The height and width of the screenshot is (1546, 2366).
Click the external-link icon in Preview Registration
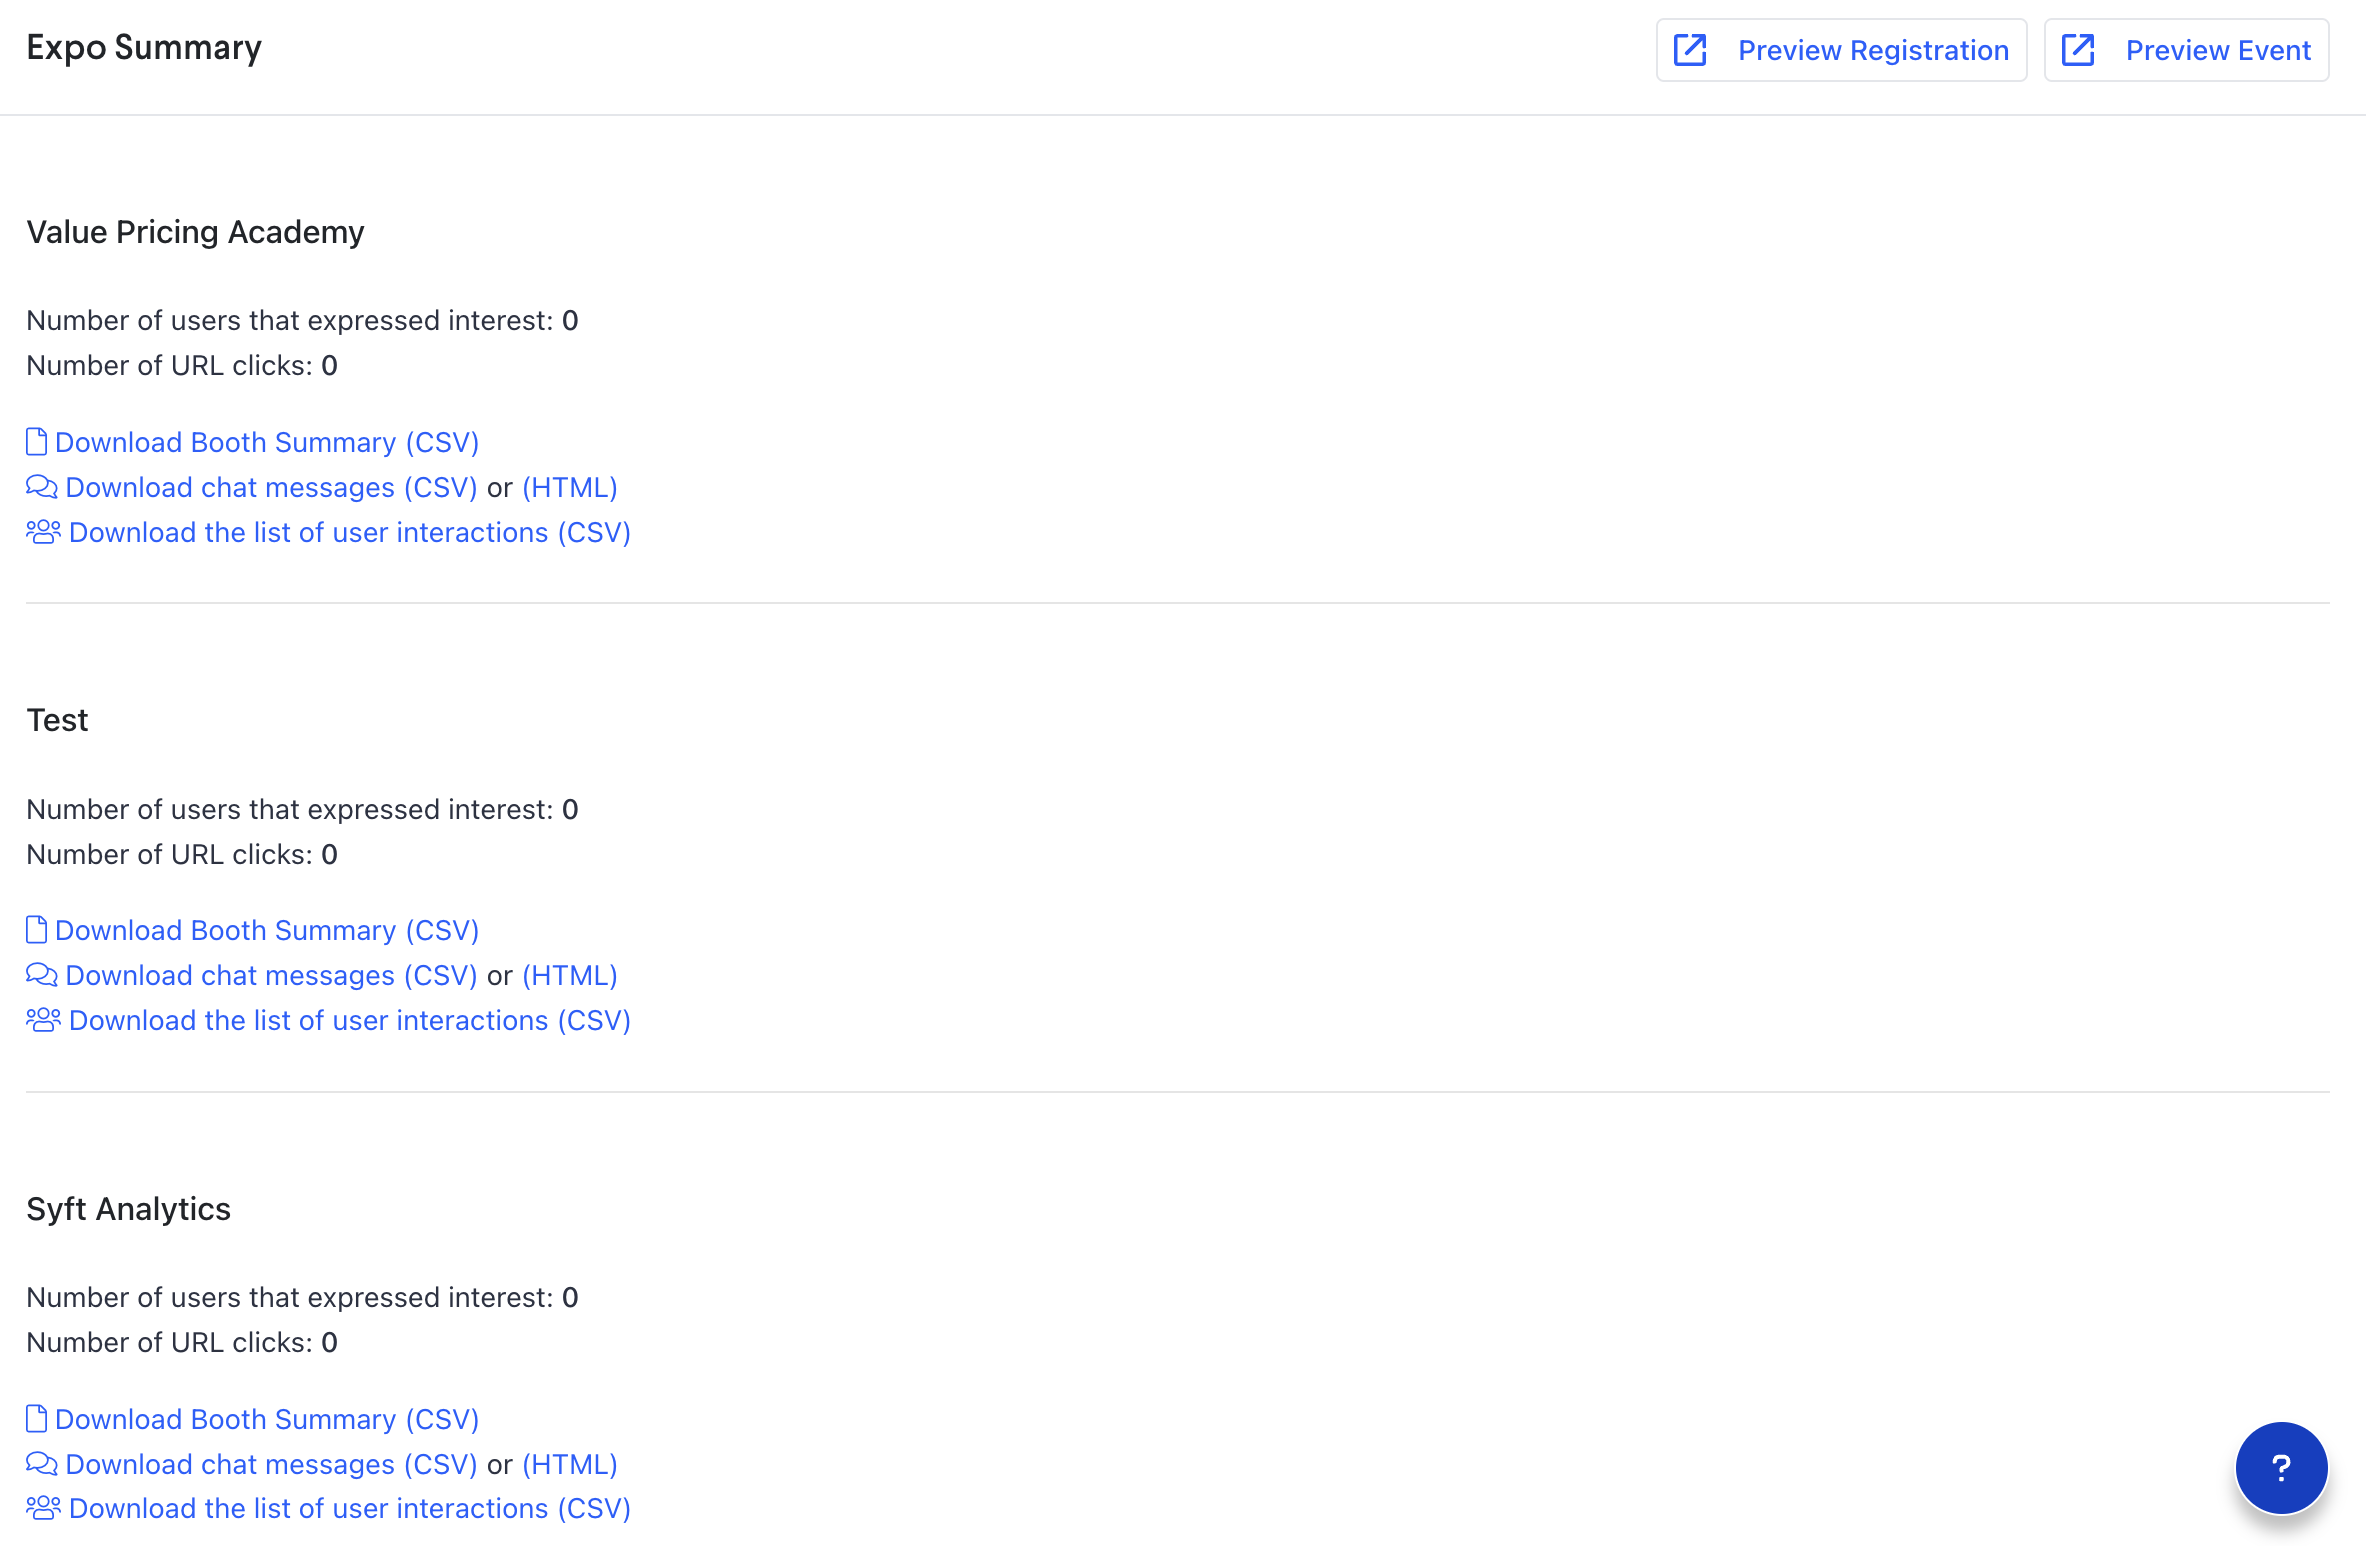(x=1690, y=50)
